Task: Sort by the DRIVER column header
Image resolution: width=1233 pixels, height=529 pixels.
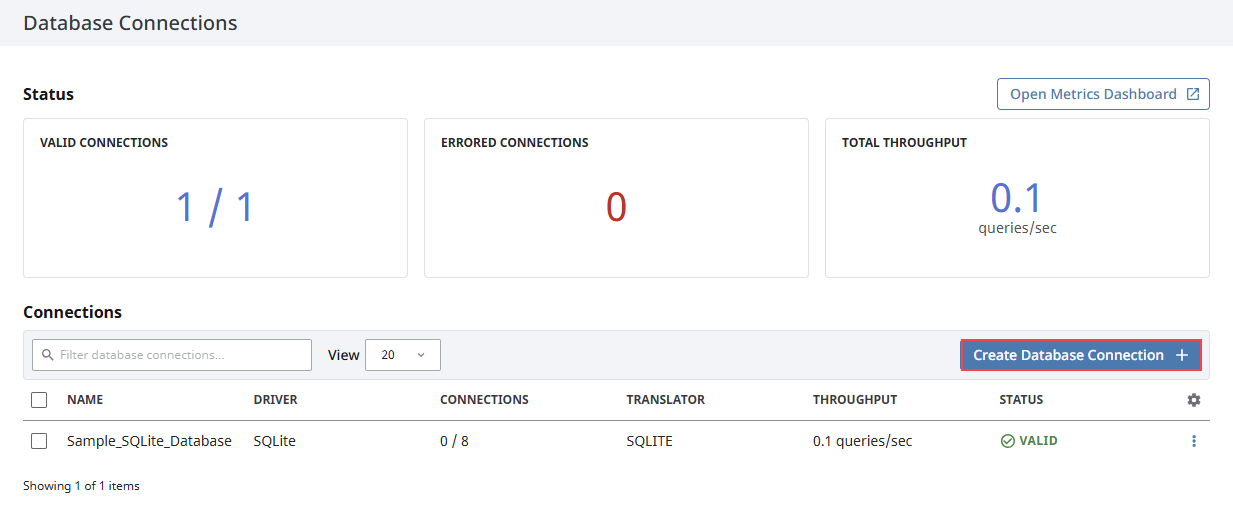Action: click(275, 400)
